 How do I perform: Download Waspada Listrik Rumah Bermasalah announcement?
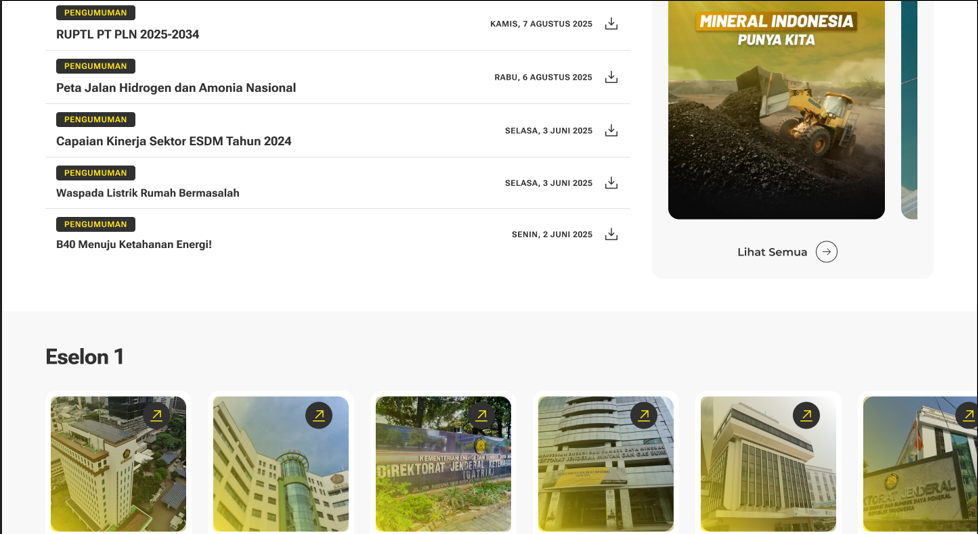click(x=611, y=183)
